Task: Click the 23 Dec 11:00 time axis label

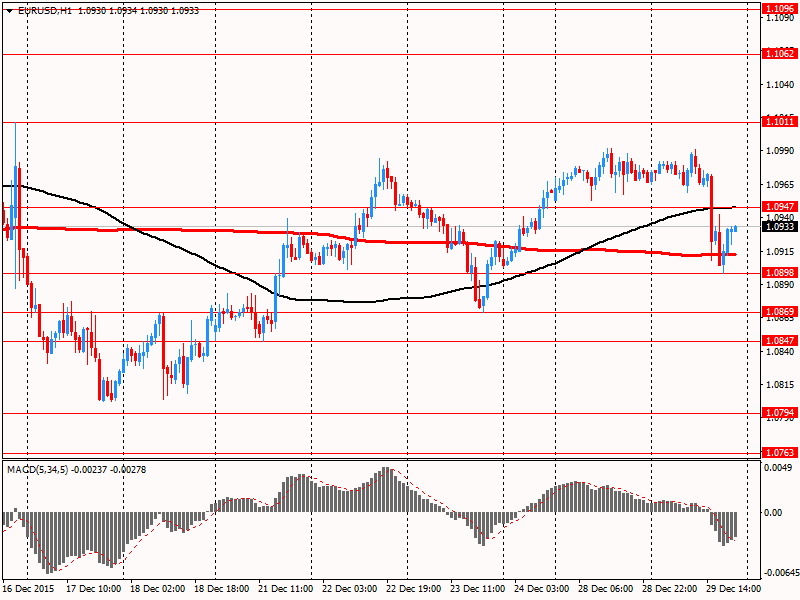Action: pyautogui.click(x=478, y=588)
